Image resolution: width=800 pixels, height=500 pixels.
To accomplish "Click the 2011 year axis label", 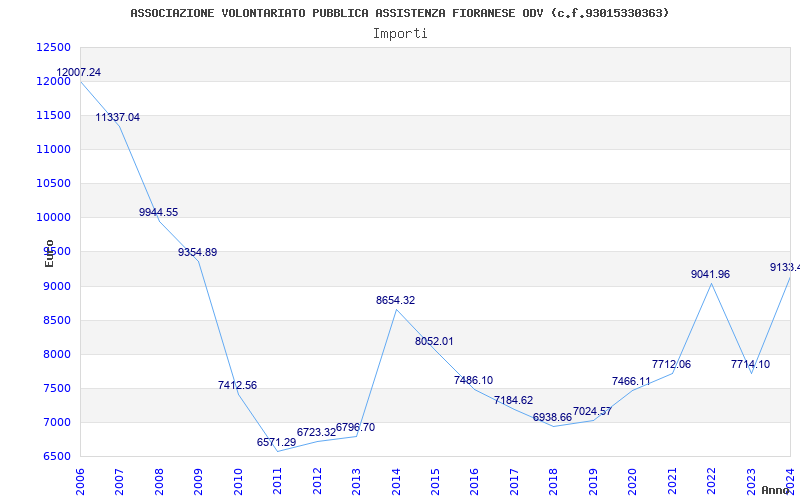I will pos(278,482).
